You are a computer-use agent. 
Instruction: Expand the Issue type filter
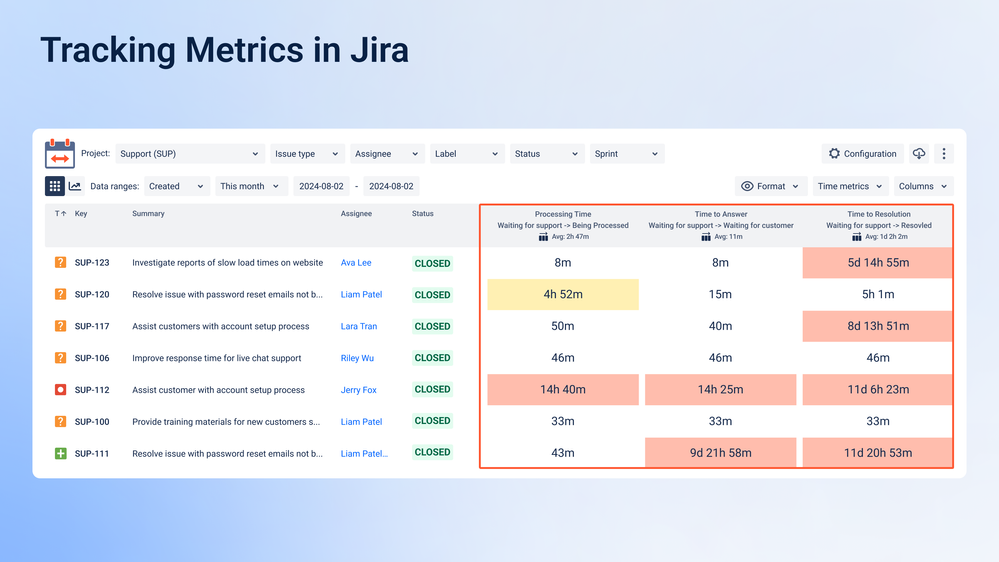[x=307, y=154]
